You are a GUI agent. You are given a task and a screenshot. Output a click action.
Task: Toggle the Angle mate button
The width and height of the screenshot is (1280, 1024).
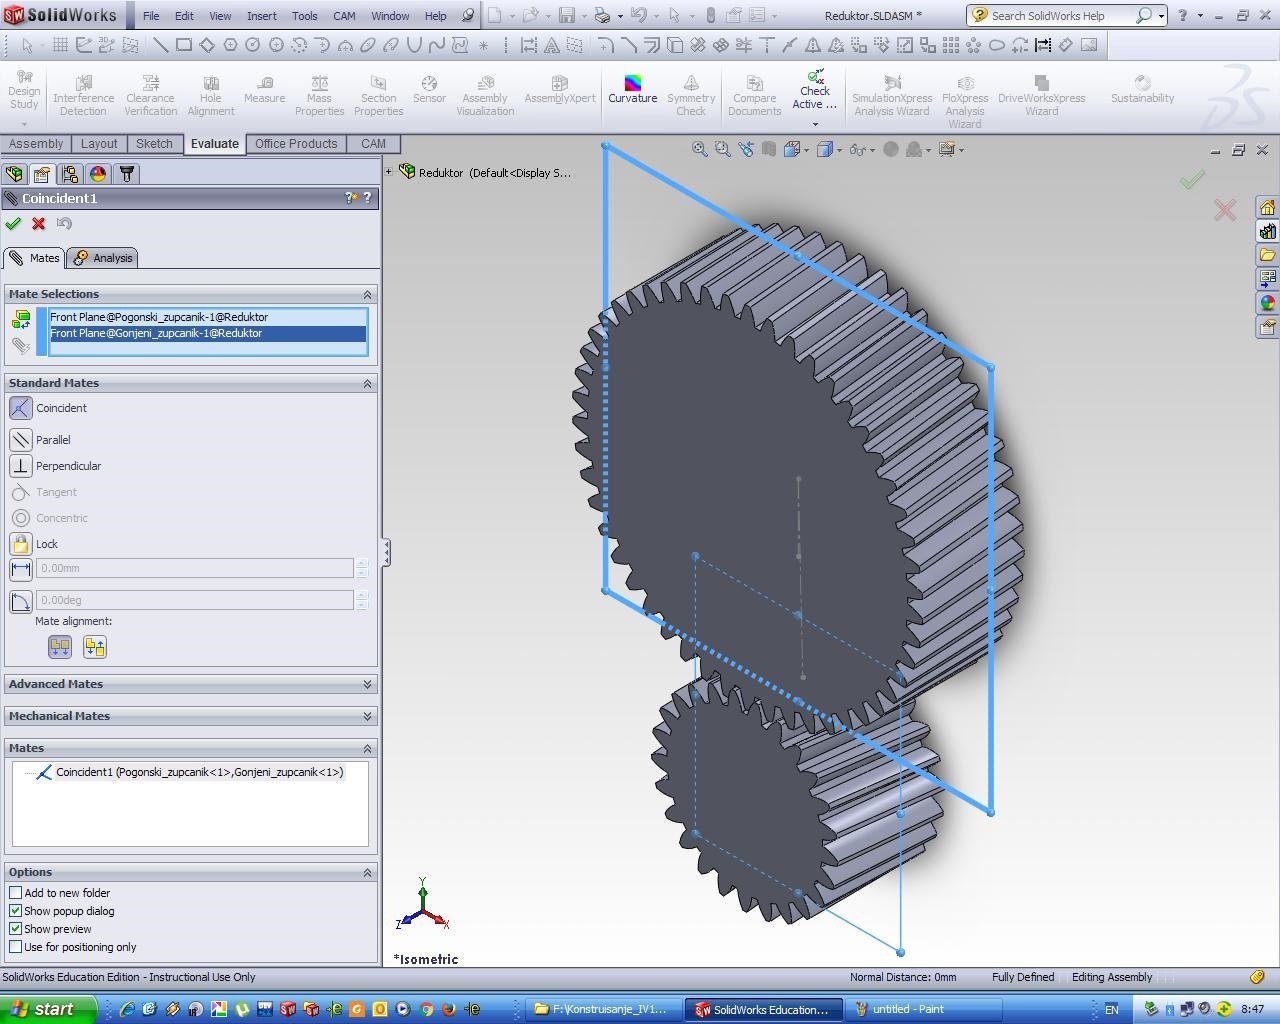pyautogui.click(x=20, y=601)
